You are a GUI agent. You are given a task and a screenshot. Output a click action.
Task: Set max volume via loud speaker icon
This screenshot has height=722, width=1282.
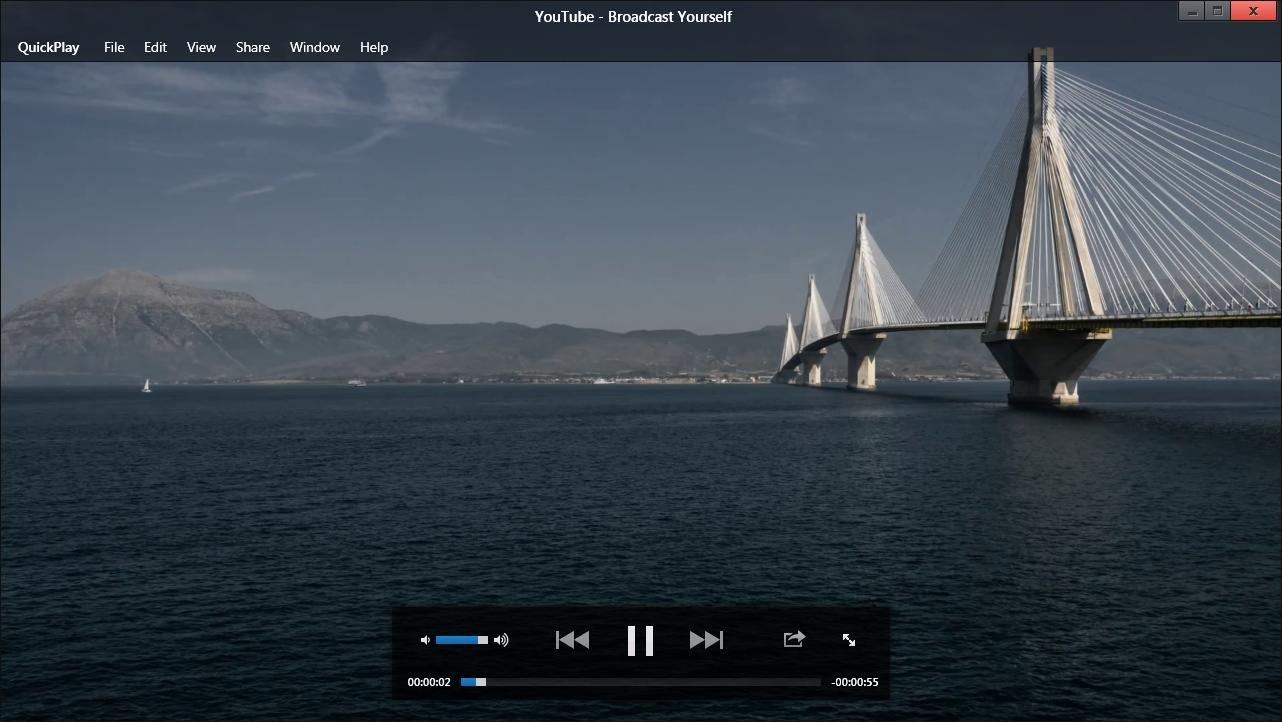501,640
